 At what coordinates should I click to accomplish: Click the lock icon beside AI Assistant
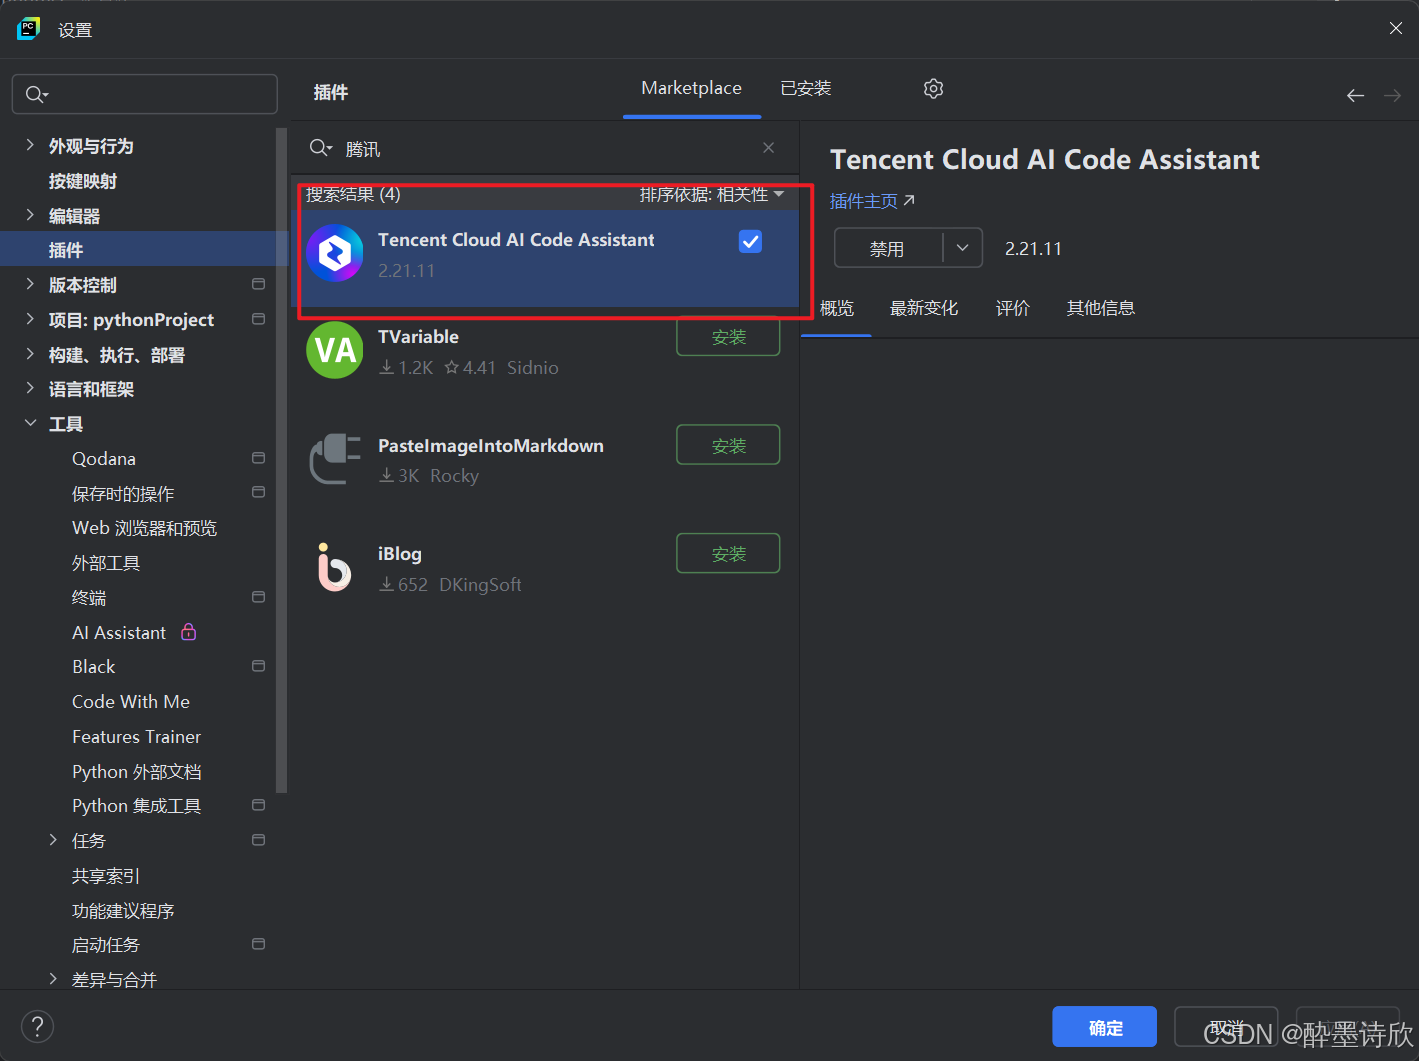(188, 632)
